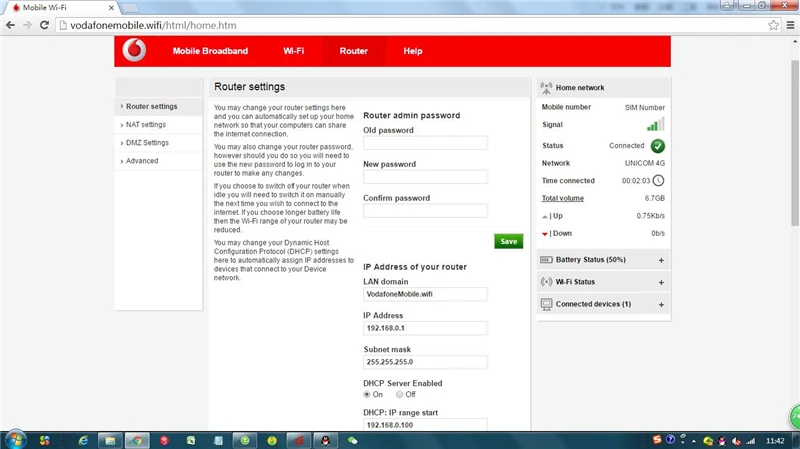800x449 pixels.
Task: Click the Wi-Fi Status signal icon
Action: [546, 282]
